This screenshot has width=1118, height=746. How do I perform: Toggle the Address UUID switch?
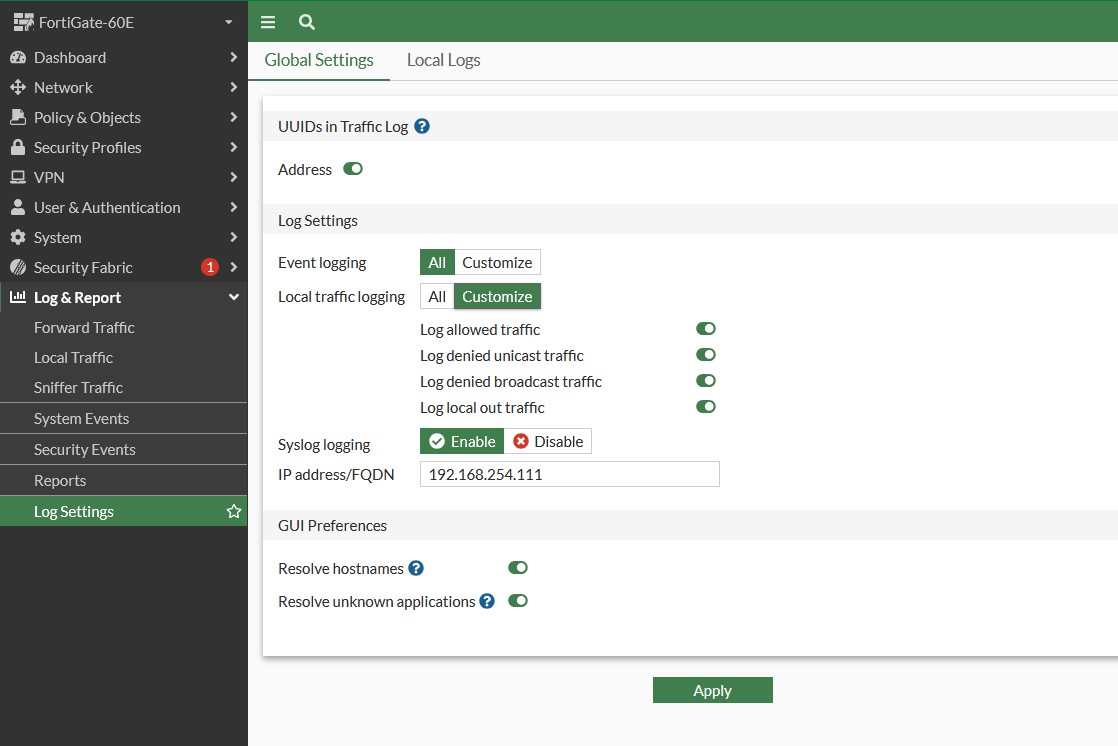coord(353,169)
